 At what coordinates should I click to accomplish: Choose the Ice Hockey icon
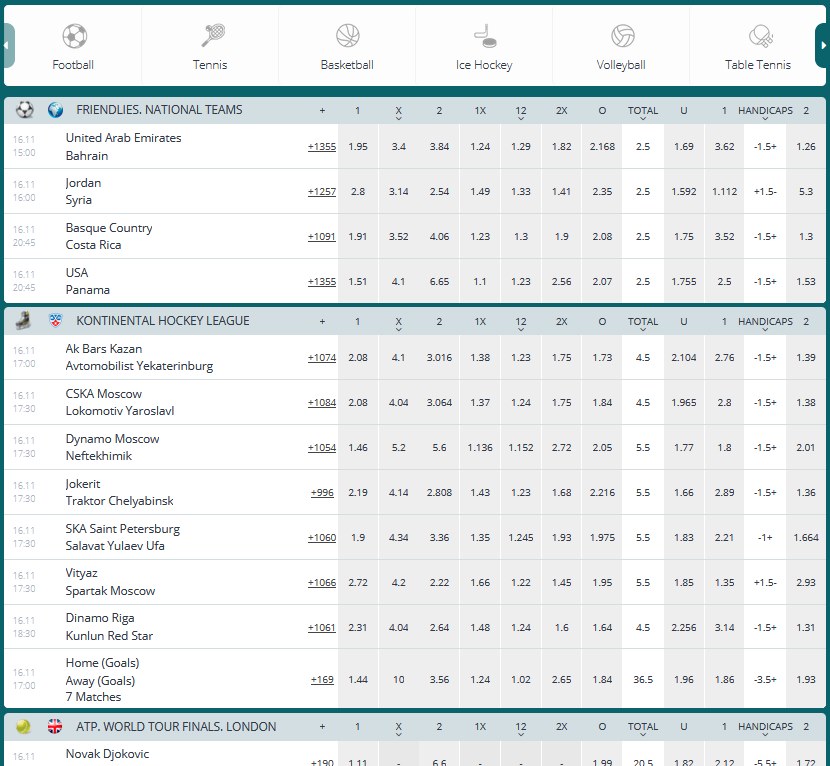[x=485, y=35]
